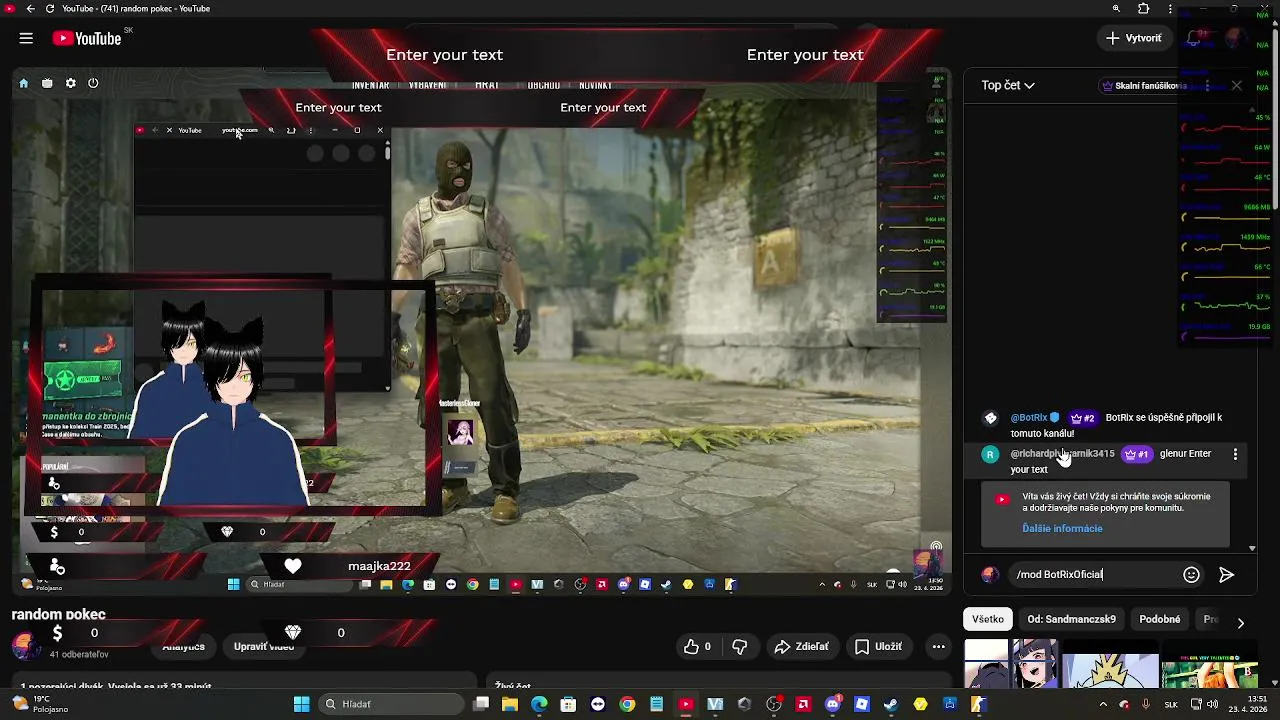The height and width of the screenshot is (720, 1280).
Task: Like the video with thumbs up
Action: click(697, 647)
